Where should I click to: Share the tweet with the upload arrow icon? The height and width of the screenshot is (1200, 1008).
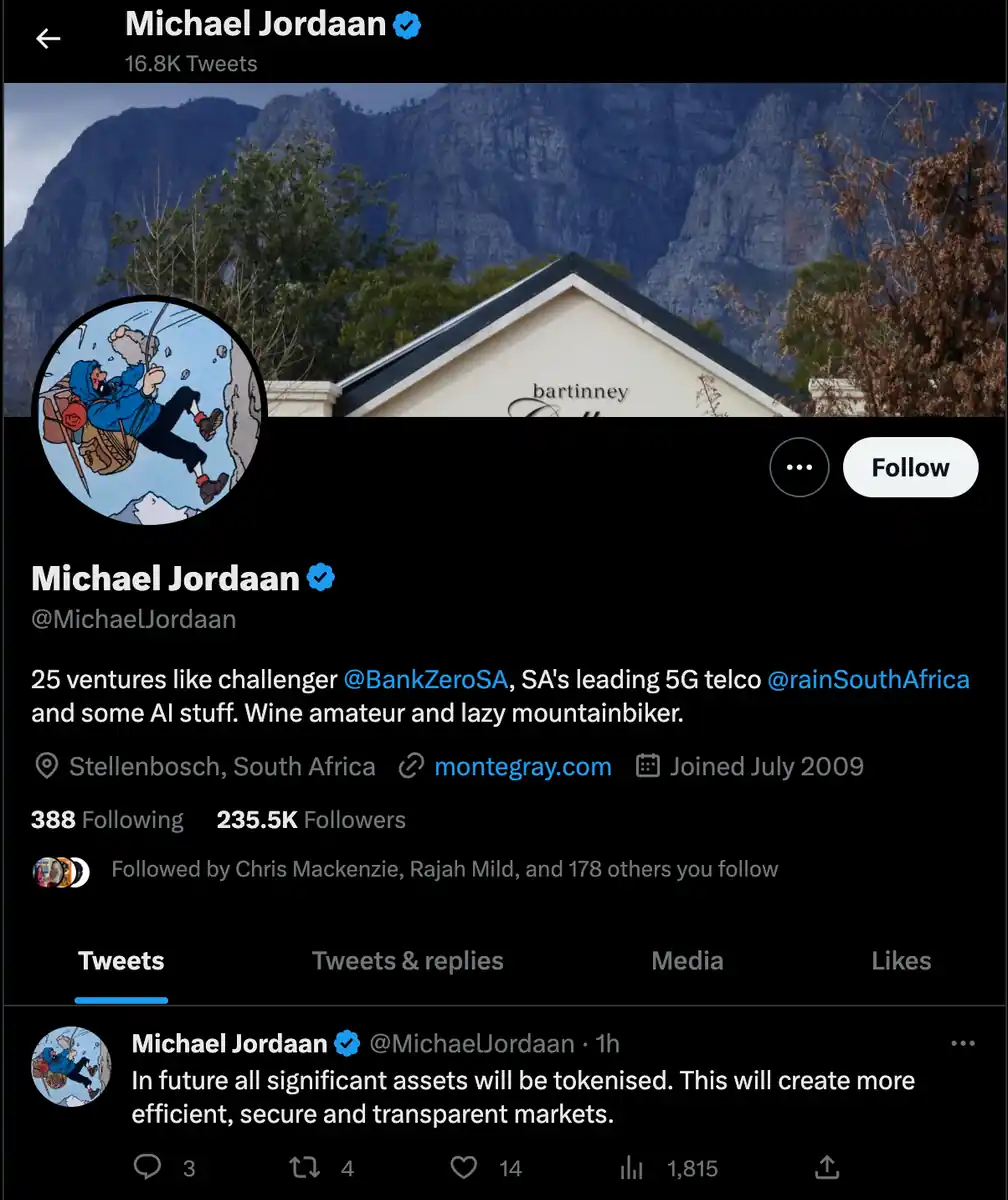827,1167
